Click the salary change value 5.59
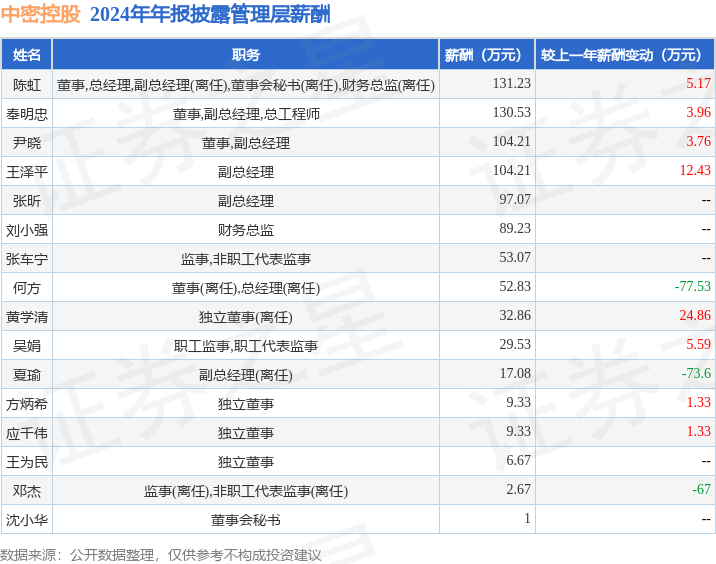This screenshot has width=716, height=564. coord(698,344)
